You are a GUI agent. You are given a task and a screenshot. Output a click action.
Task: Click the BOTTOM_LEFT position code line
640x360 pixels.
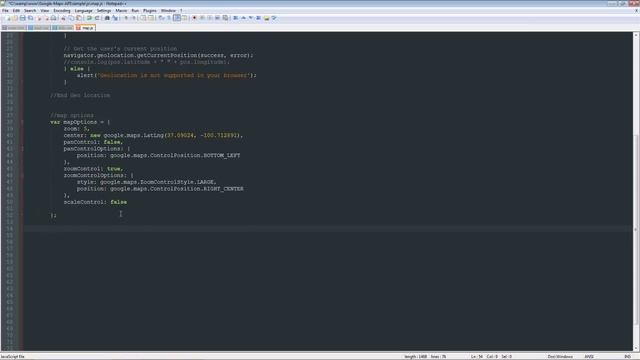(158, 156)
